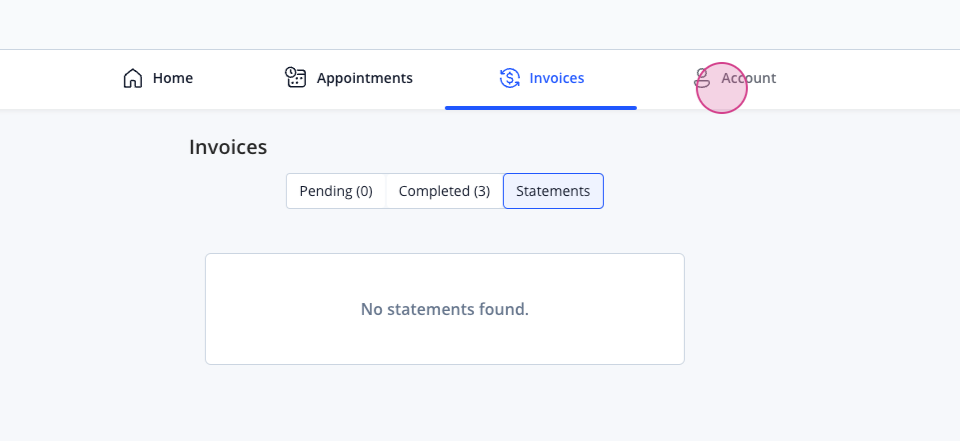This screenshot has height=441, width=960.
Task: Open the Account label in navigation
Action: 748,78
